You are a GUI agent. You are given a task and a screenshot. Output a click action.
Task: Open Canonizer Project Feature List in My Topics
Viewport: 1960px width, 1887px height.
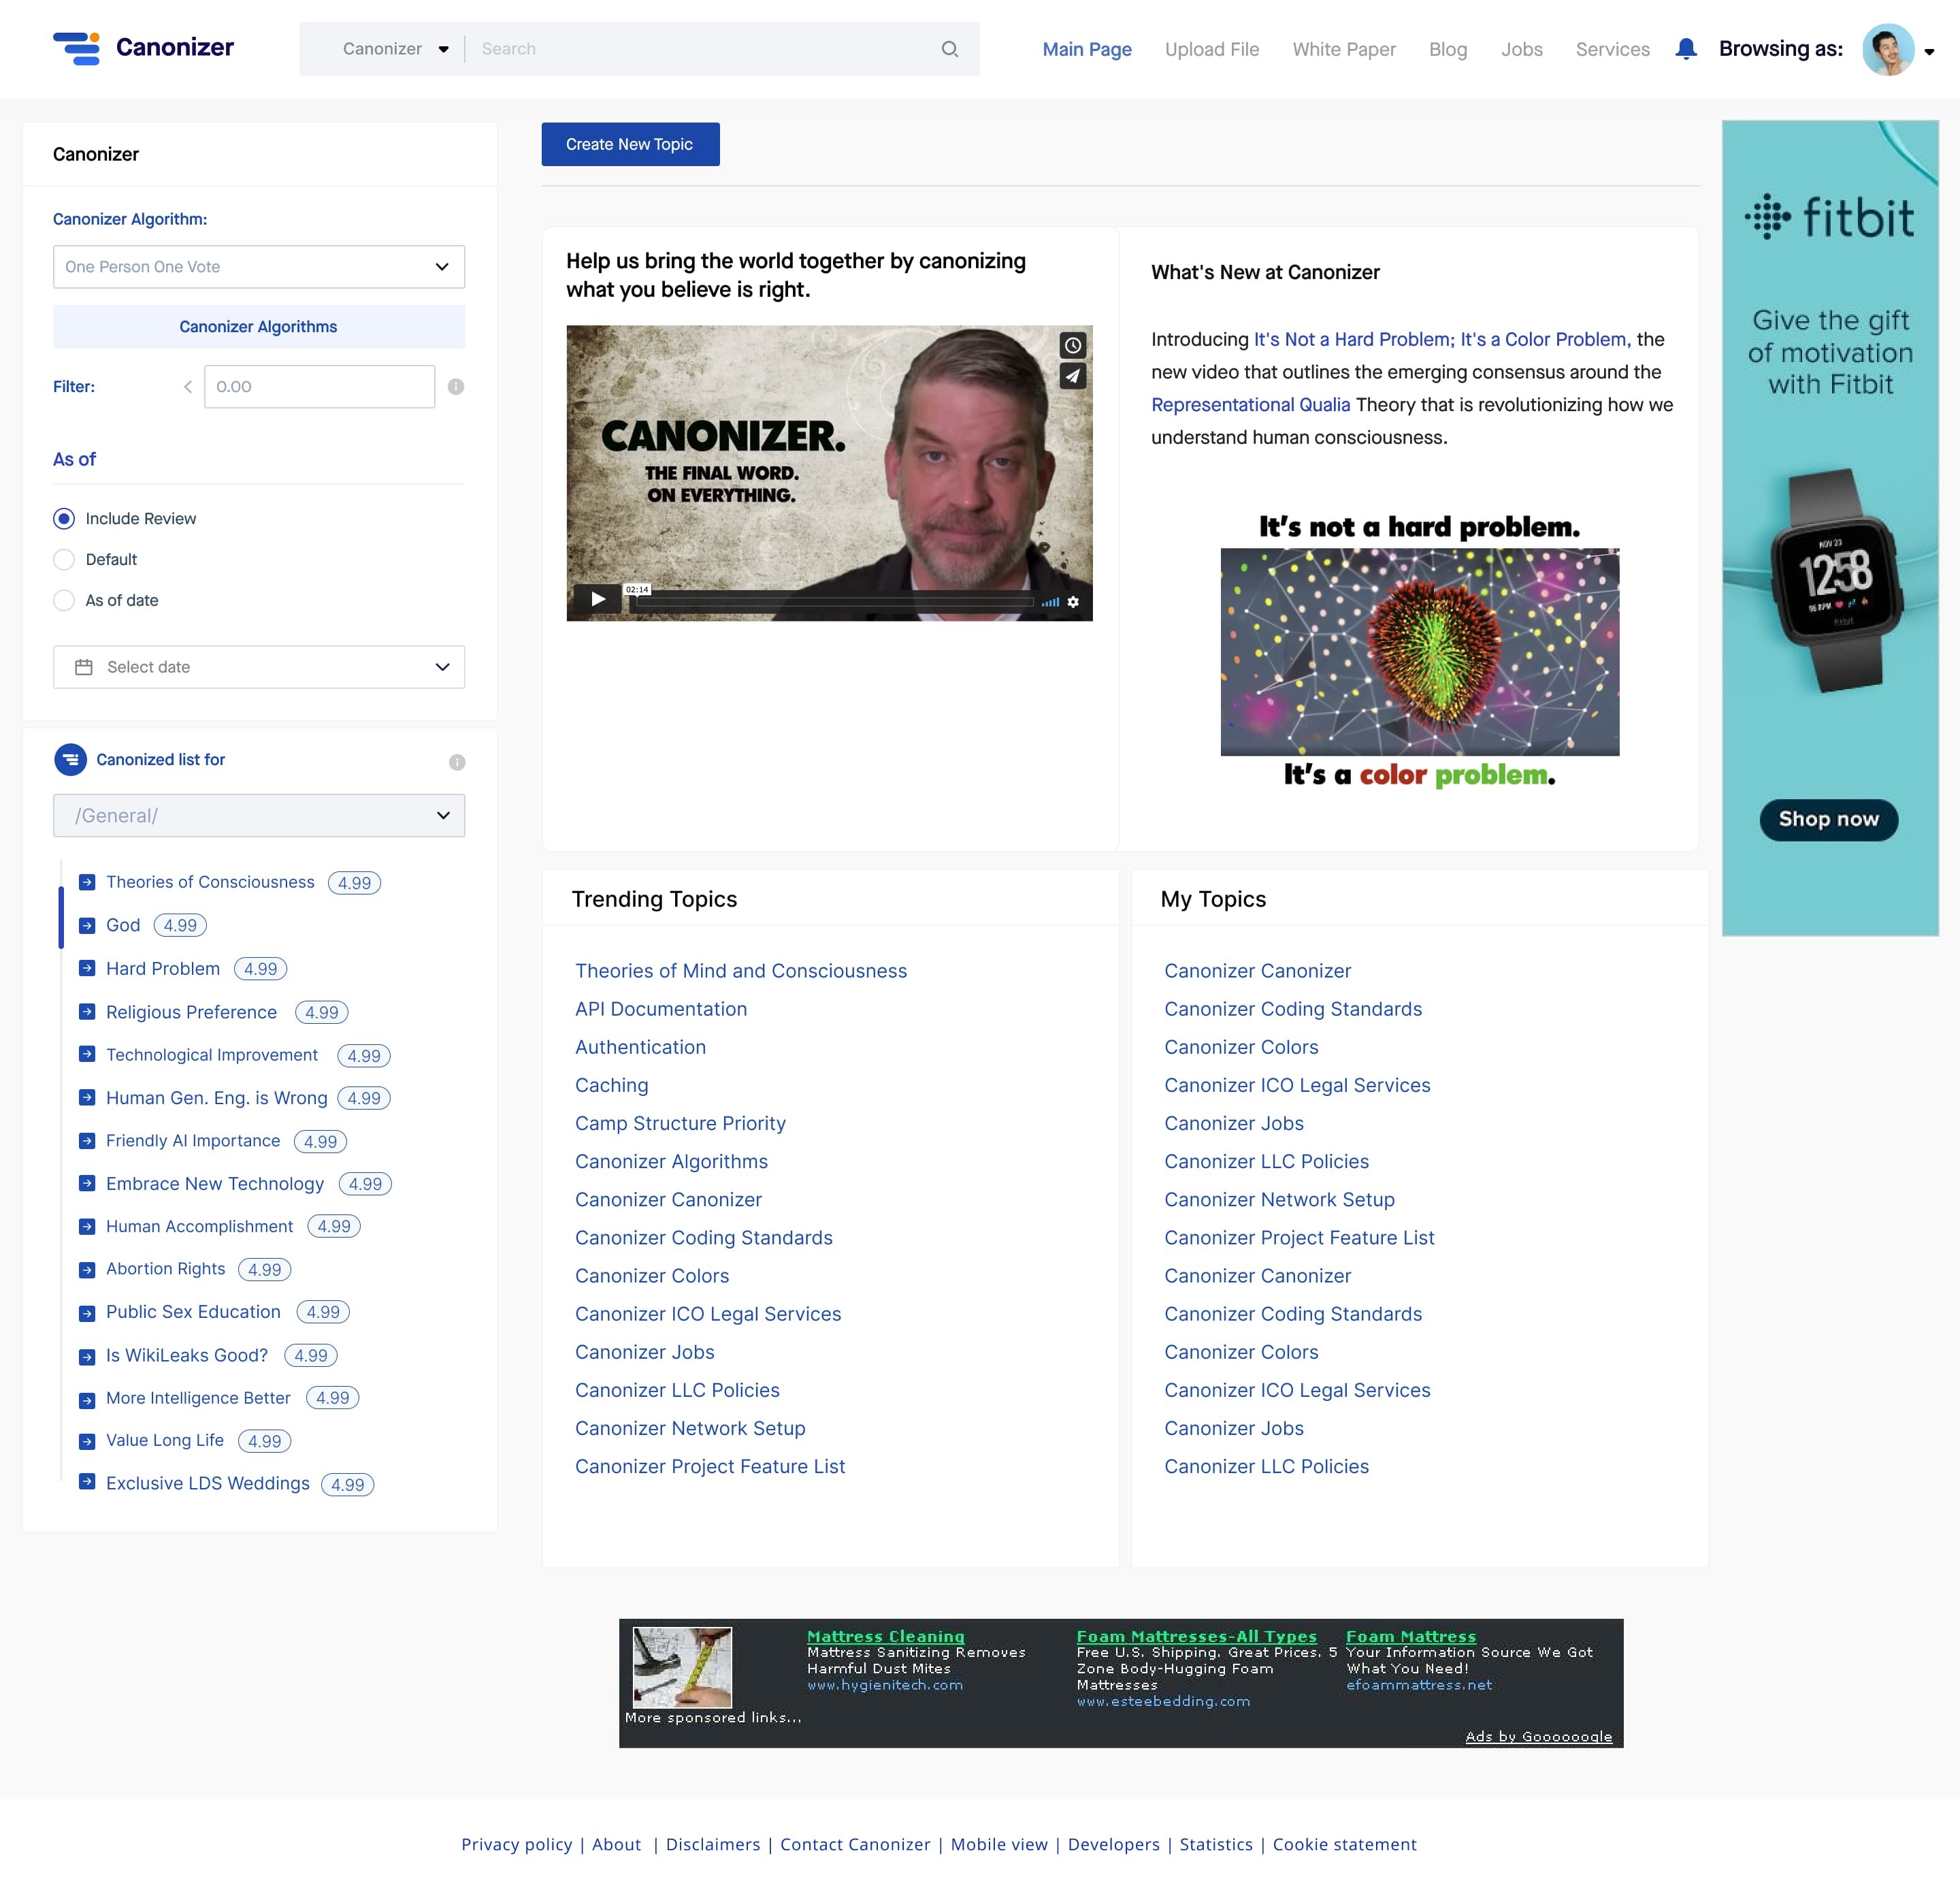coord(1299,1237)
